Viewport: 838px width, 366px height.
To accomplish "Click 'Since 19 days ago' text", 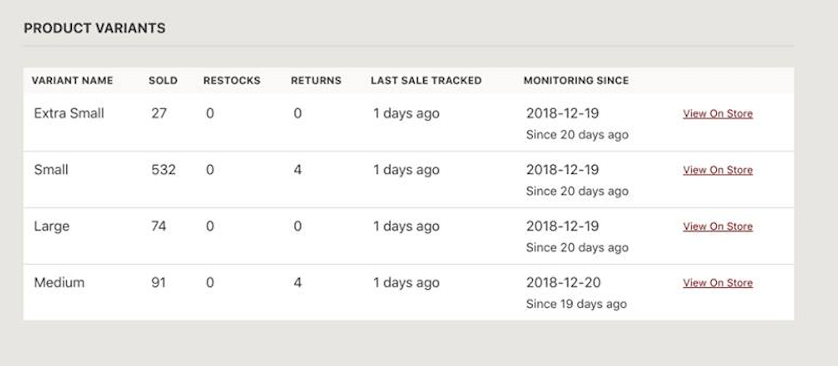I will pyautogui.click(x=576, y=304).
